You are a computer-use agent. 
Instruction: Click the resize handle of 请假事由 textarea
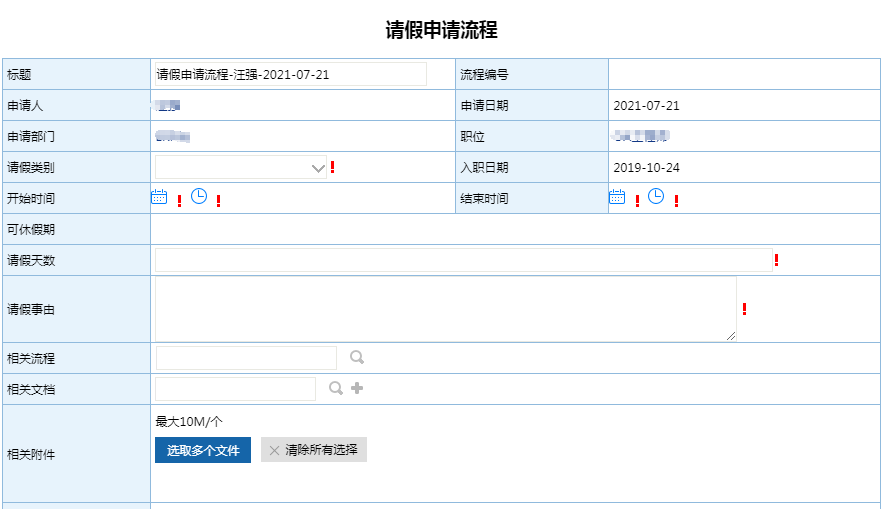731,336
